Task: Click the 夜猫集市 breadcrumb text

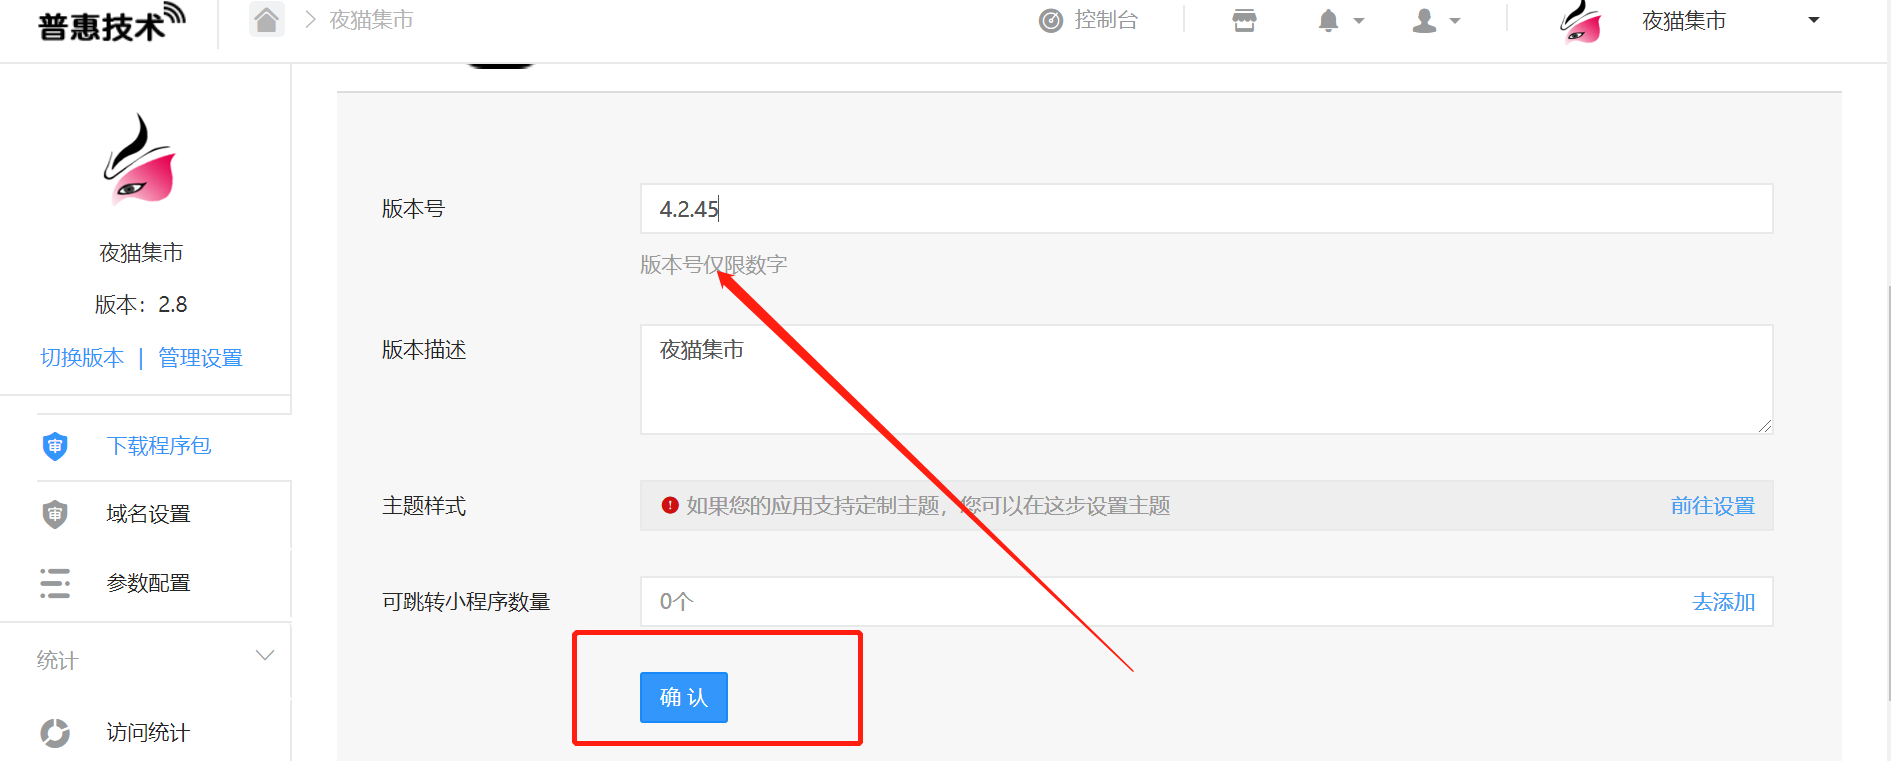Action: coord(371,20)
